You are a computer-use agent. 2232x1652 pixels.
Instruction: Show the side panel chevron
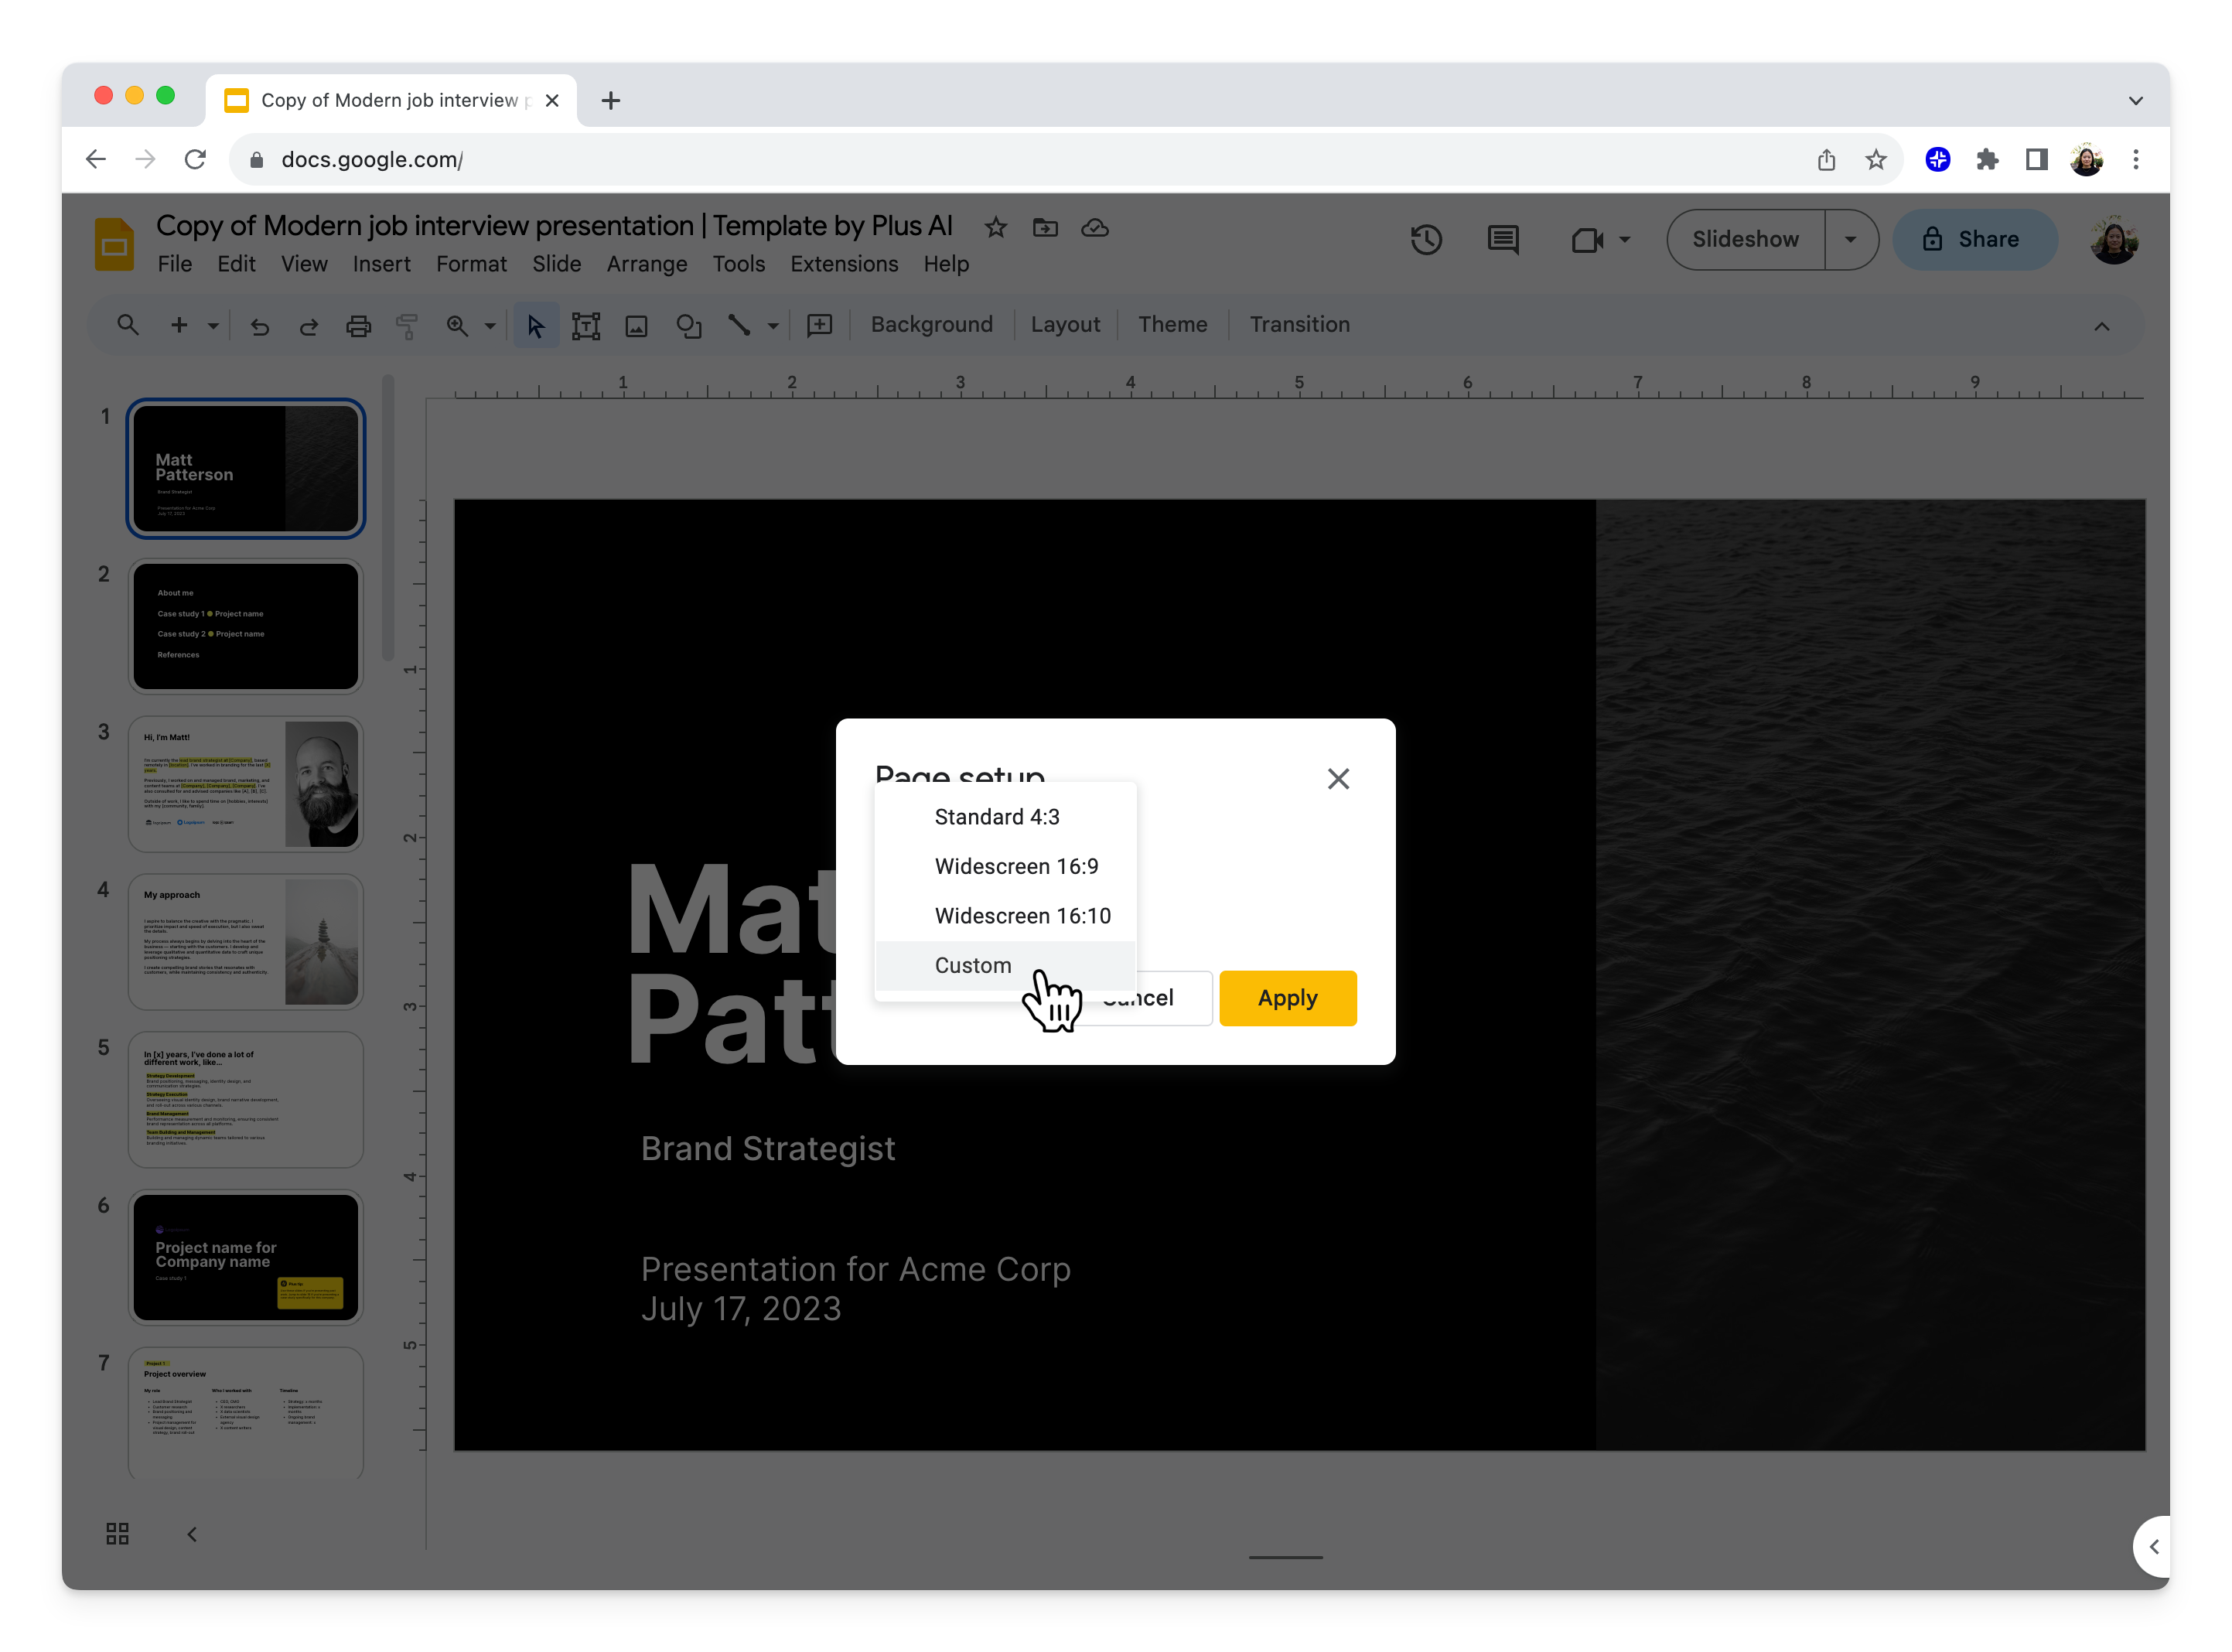point(2153,1546)
